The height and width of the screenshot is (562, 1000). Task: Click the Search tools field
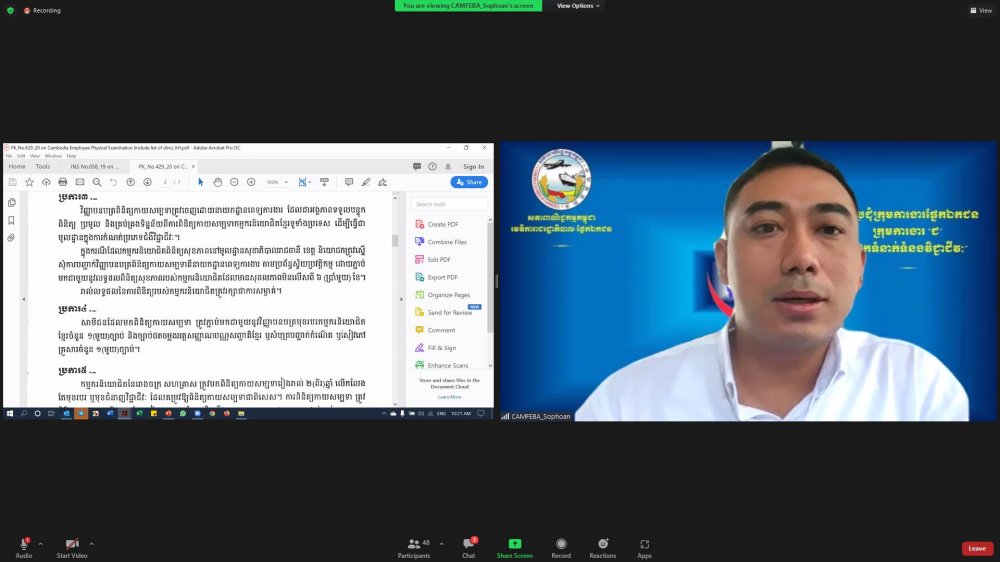click(x=450, y=204)
